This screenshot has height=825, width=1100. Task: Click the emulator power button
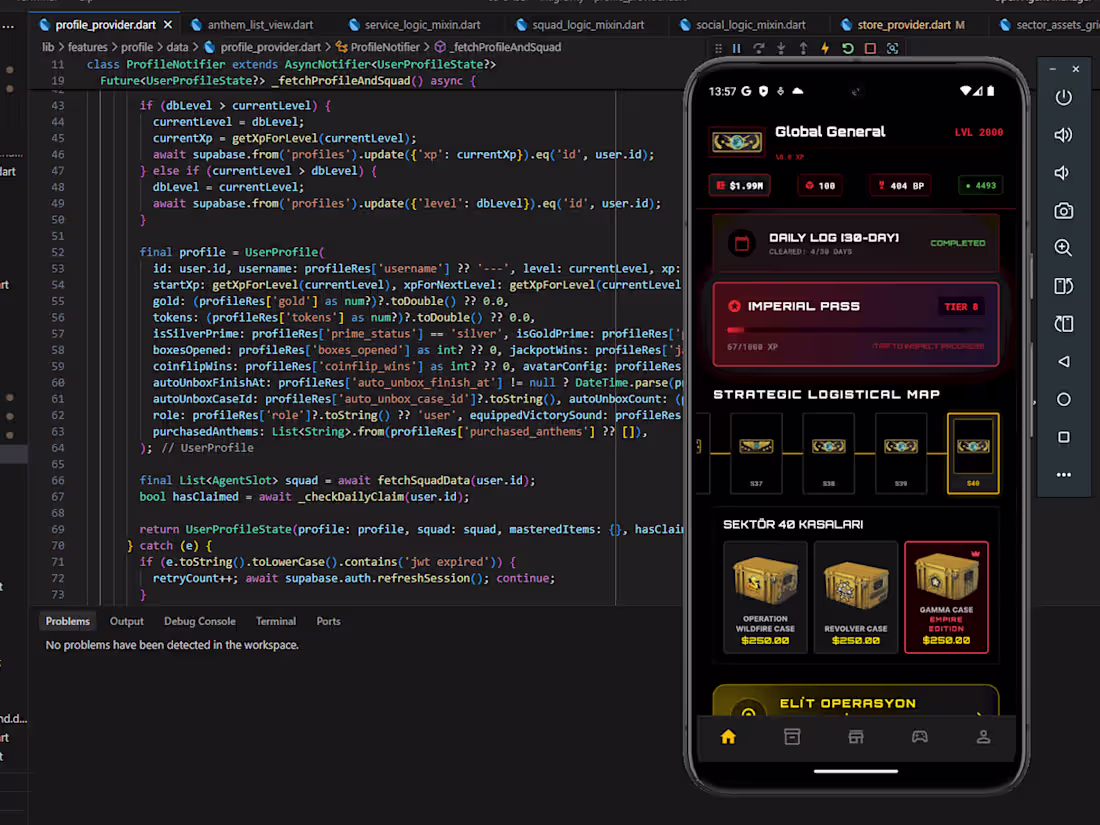1064,97
